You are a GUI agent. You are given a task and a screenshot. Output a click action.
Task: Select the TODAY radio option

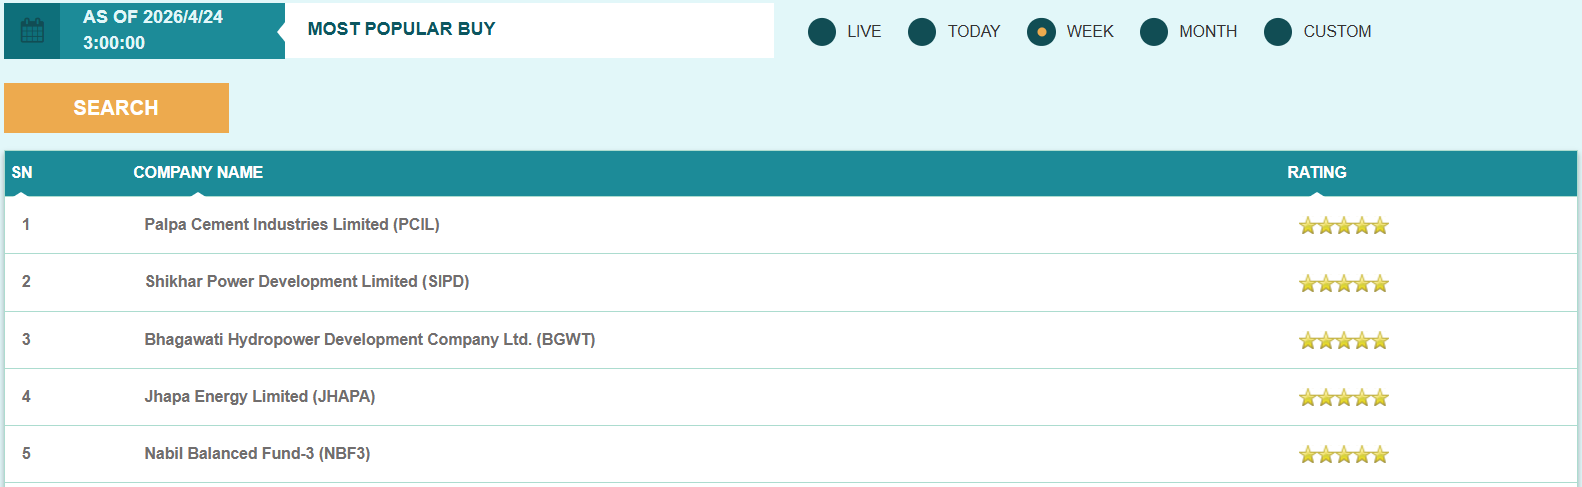pos(922,32)
